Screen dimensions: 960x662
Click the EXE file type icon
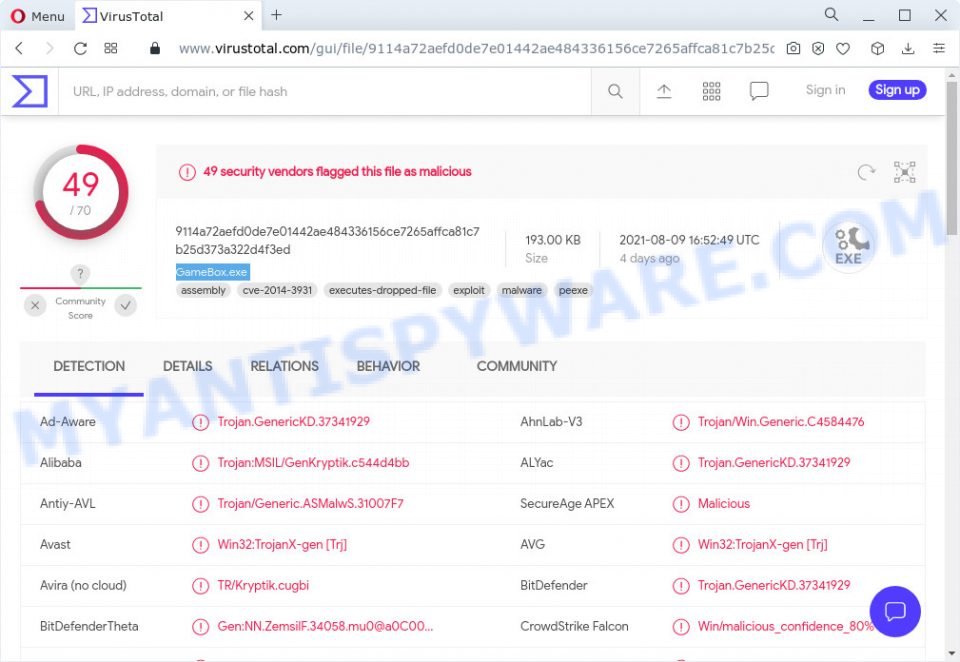click(x=848, y=247)
